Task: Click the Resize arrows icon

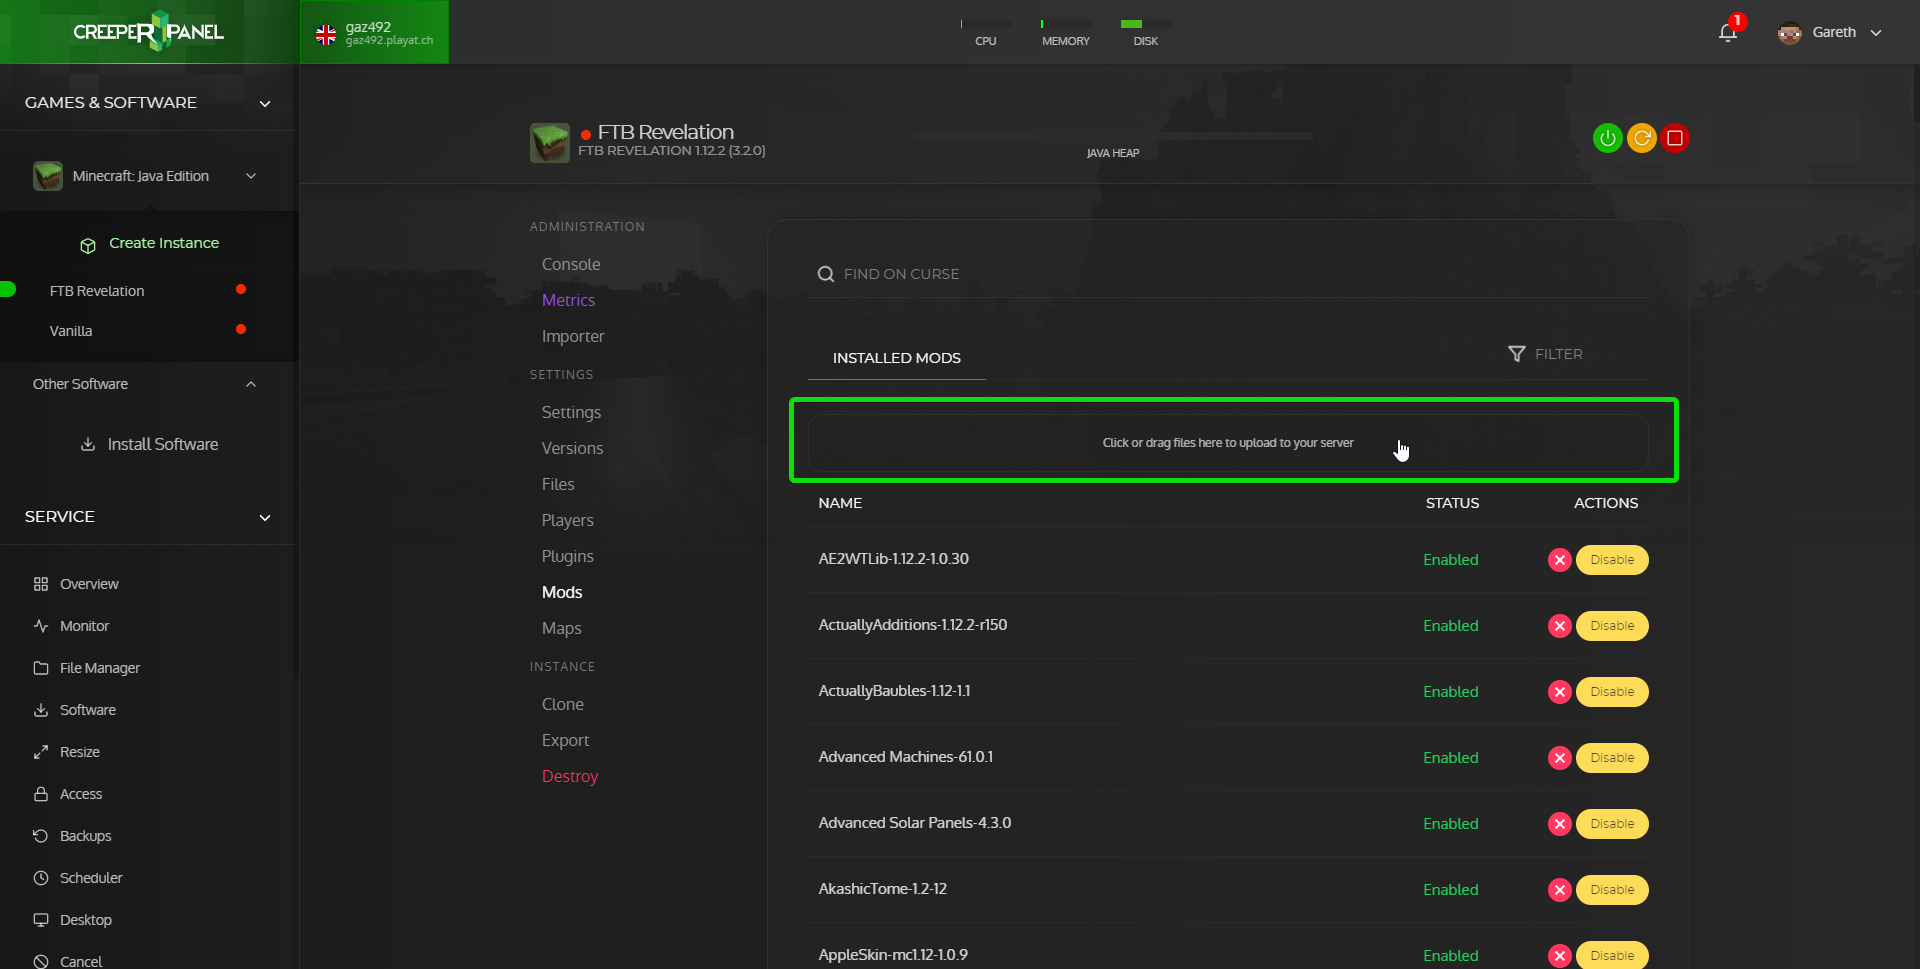Action: coord(41,752)
